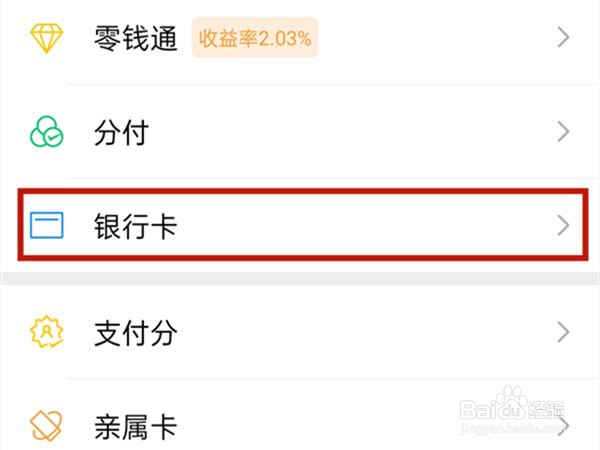Viewport: 600px width, 450px height.
Task: Click the 收益率2.03% badge
Action: [x=255, y=38]
